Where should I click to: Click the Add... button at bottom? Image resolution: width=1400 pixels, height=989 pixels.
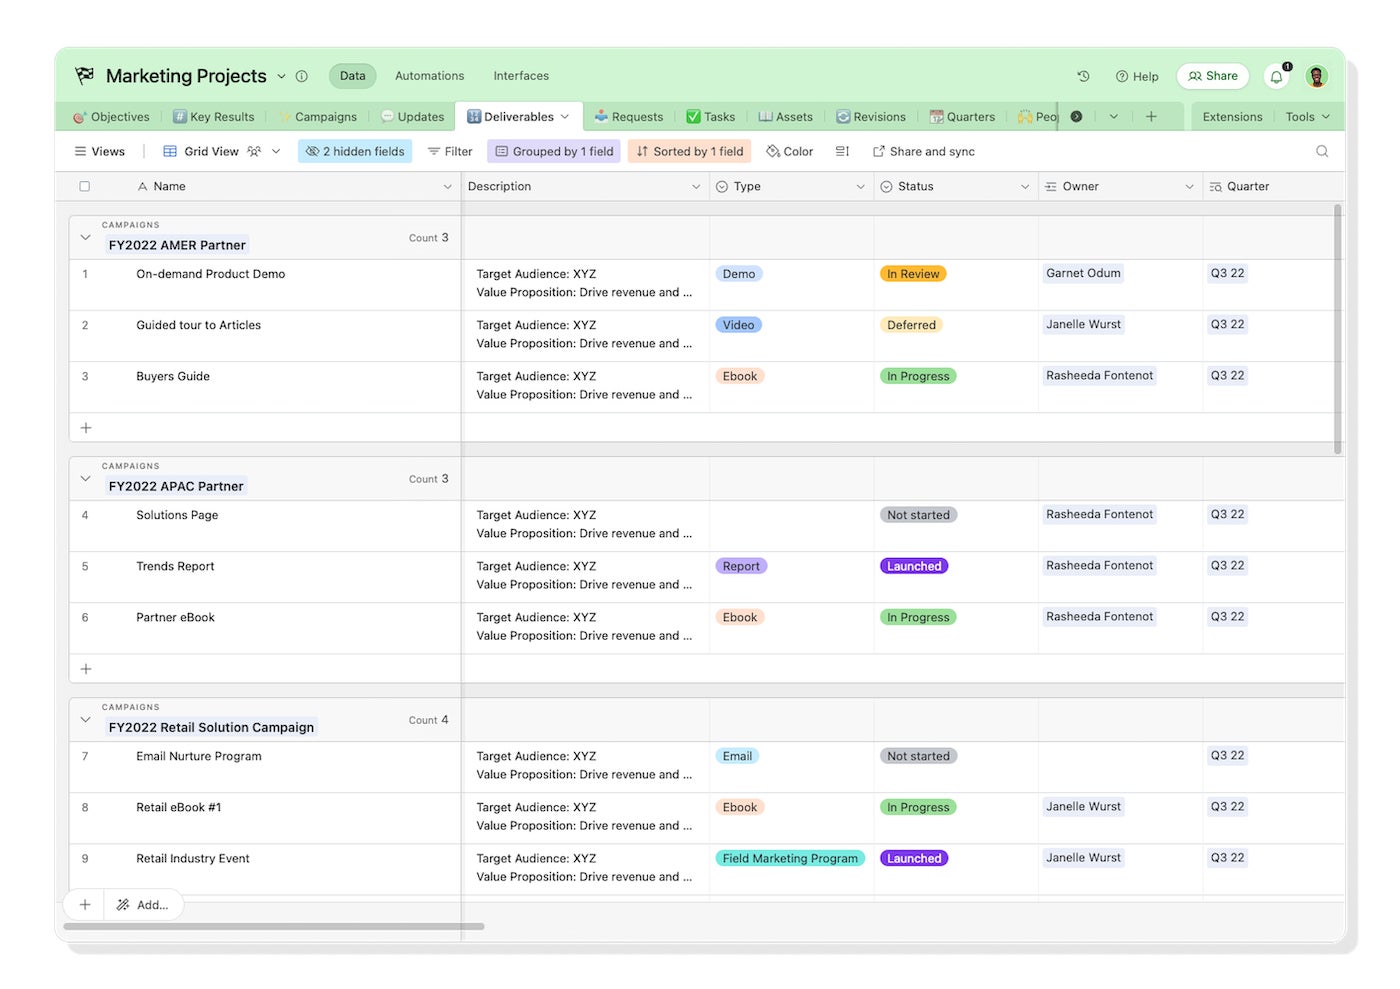click(x=142, y=905)
